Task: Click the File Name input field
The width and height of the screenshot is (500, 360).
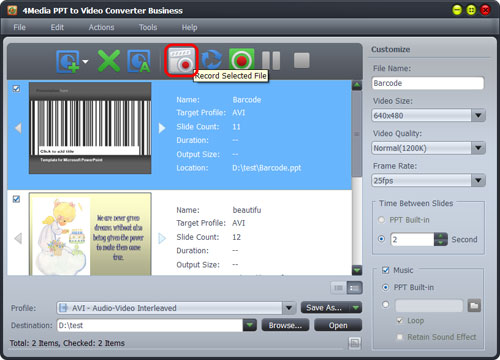Action: (x=428, y=83)
